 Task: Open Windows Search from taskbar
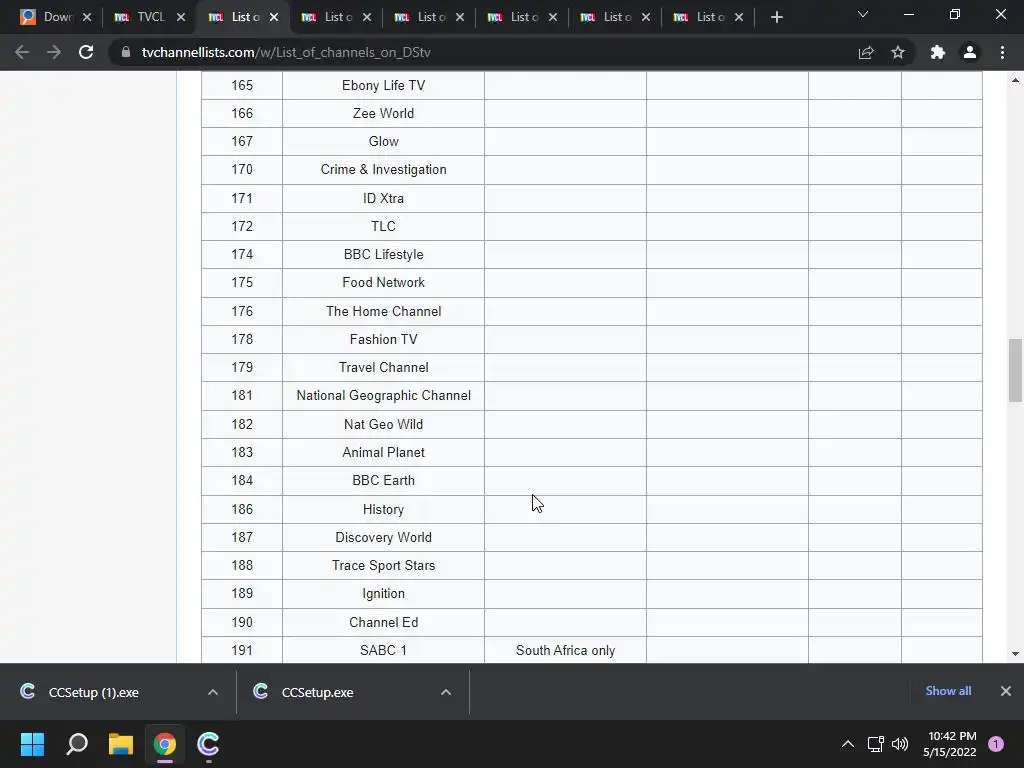pos(77,744)
